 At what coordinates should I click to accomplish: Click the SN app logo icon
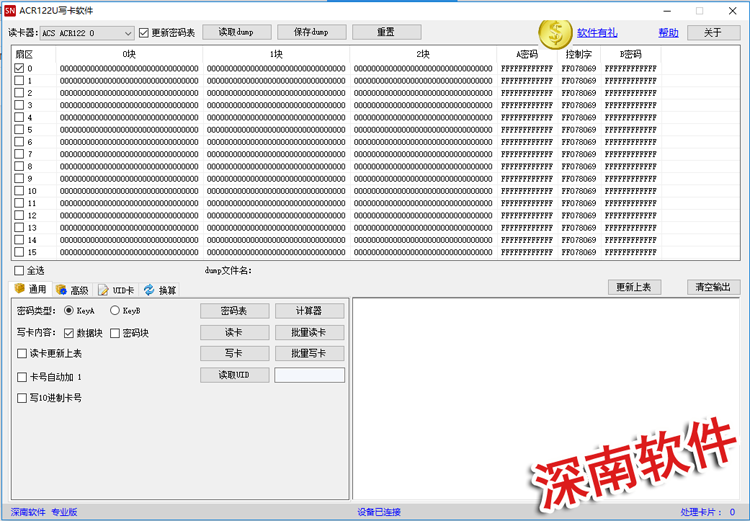[x=10, y=10]
